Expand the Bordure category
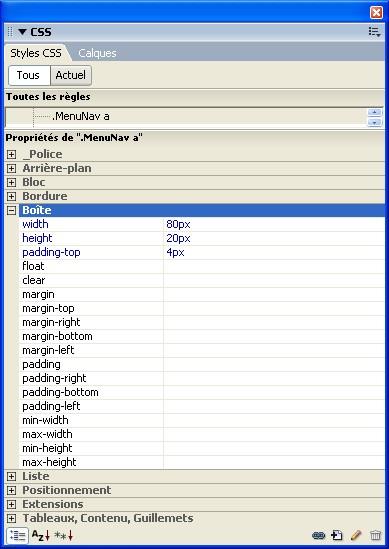The image size is (389, 549). (12, 196)
